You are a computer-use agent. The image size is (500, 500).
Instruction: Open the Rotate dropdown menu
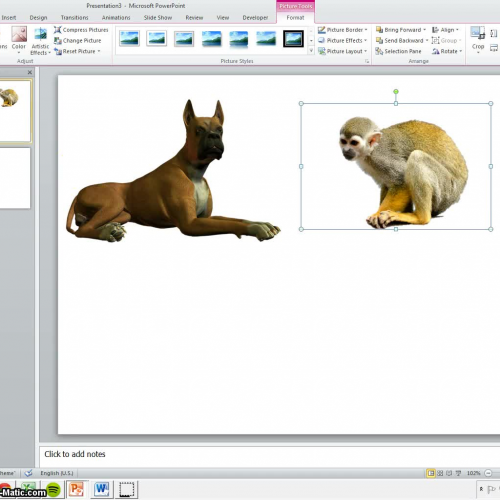click(x=447, y=51)
